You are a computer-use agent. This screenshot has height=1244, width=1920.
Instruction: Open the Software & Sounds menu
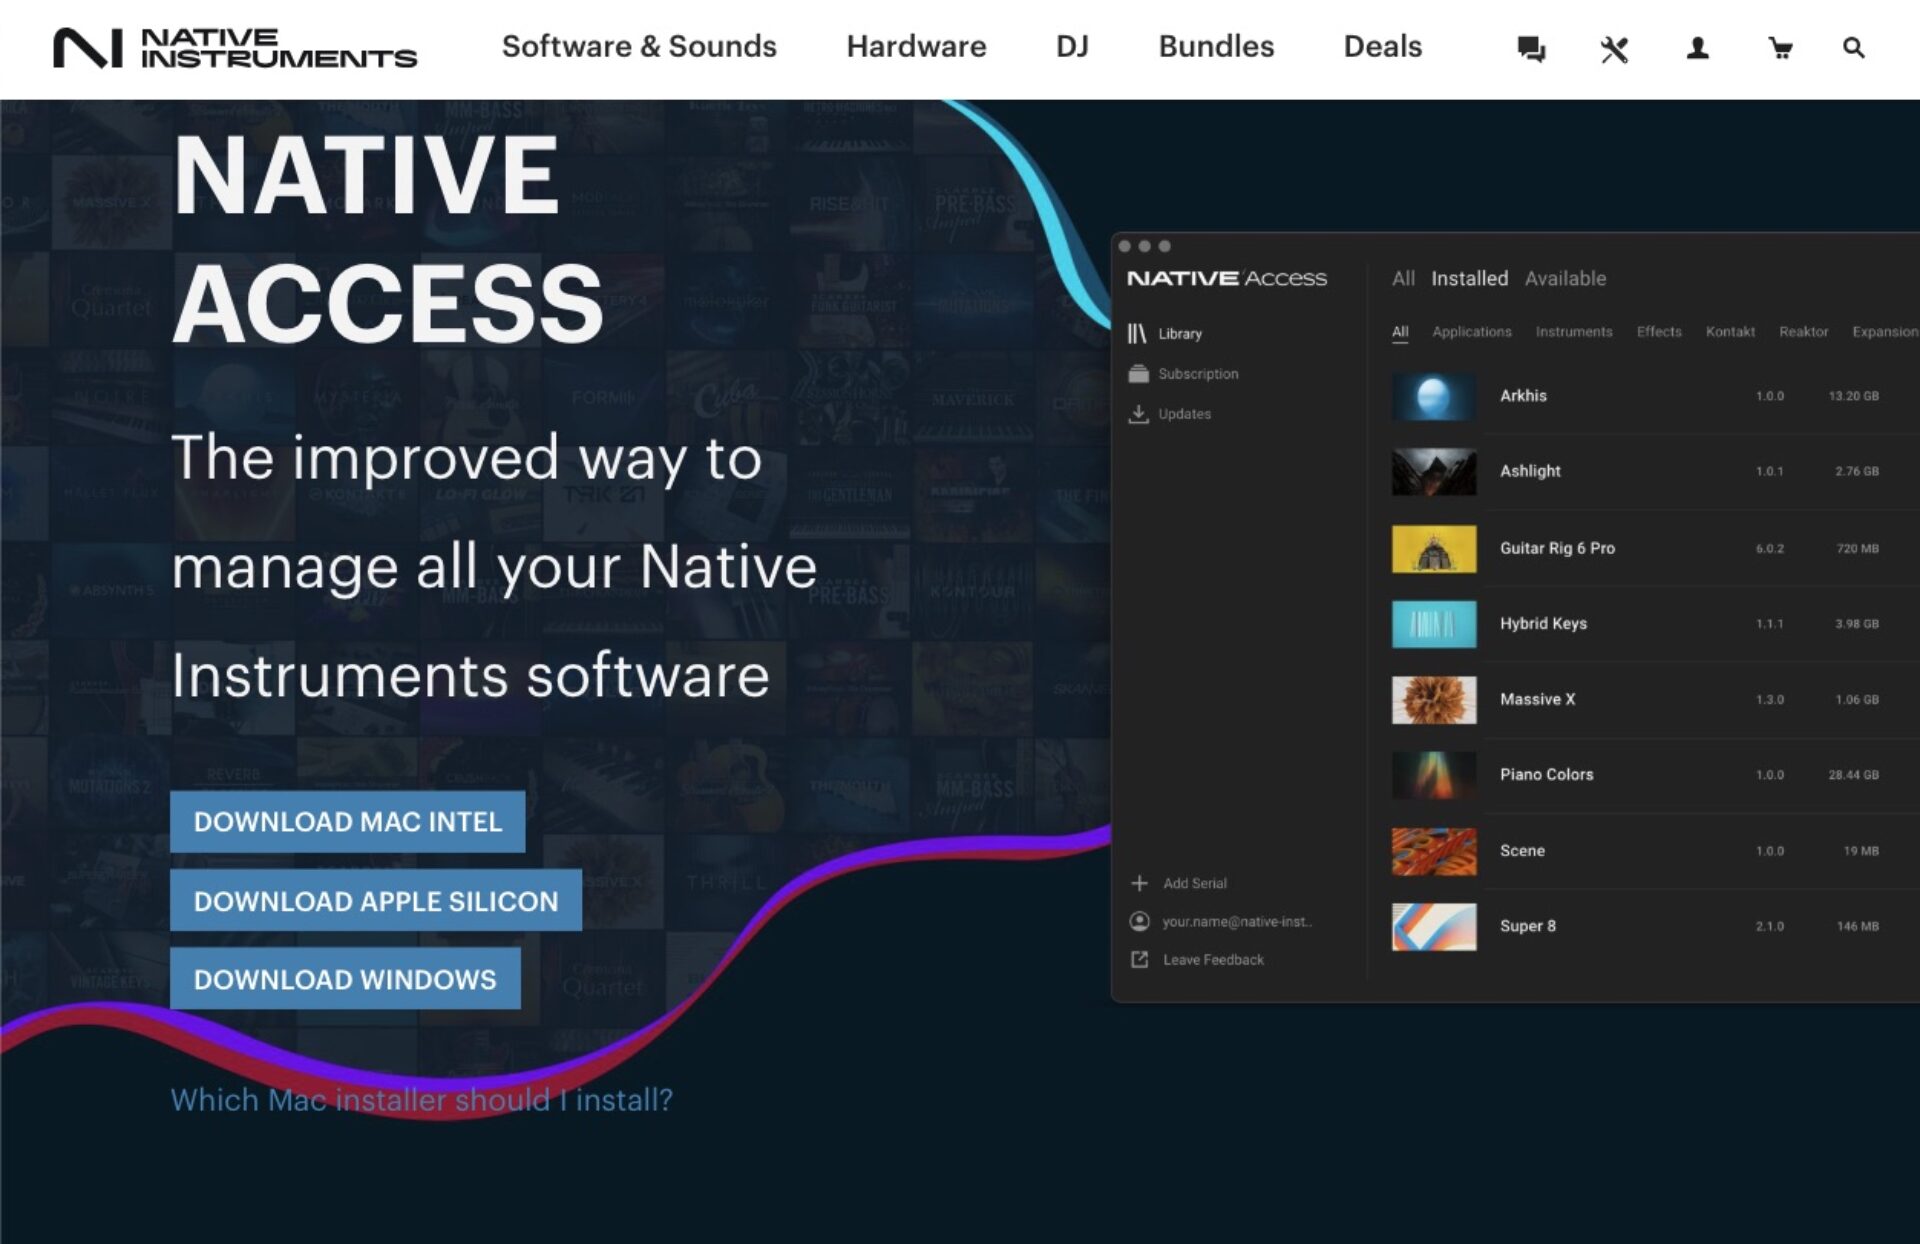coord(640,47)
